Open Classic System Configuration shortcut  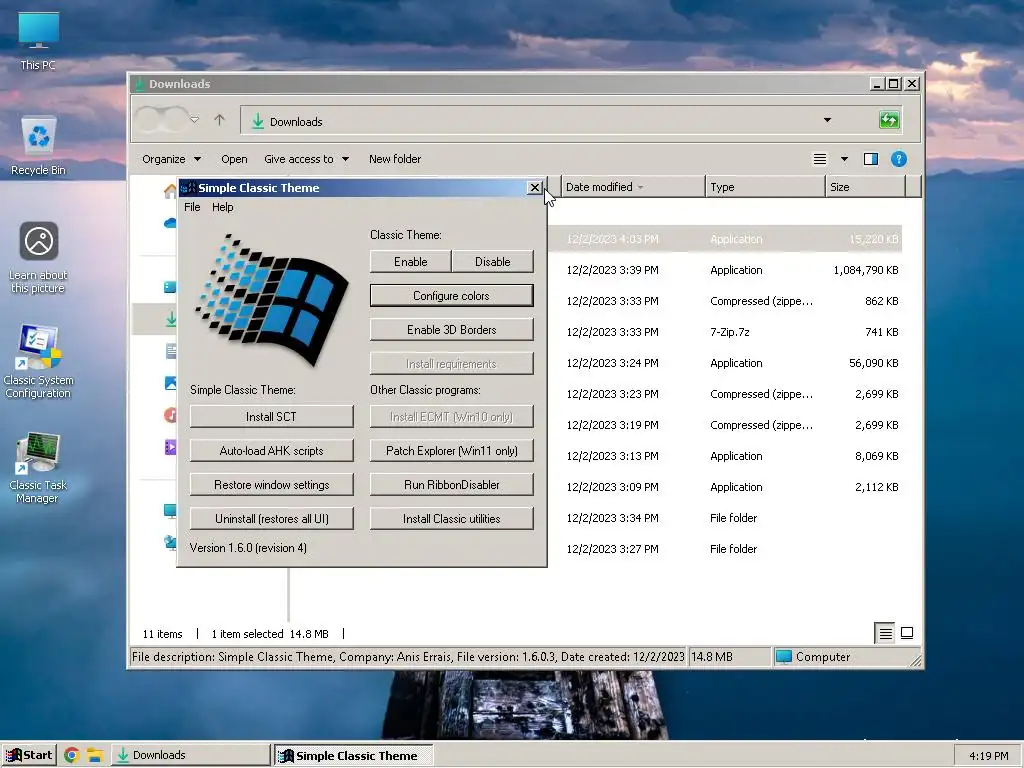(x=38, y=361)
